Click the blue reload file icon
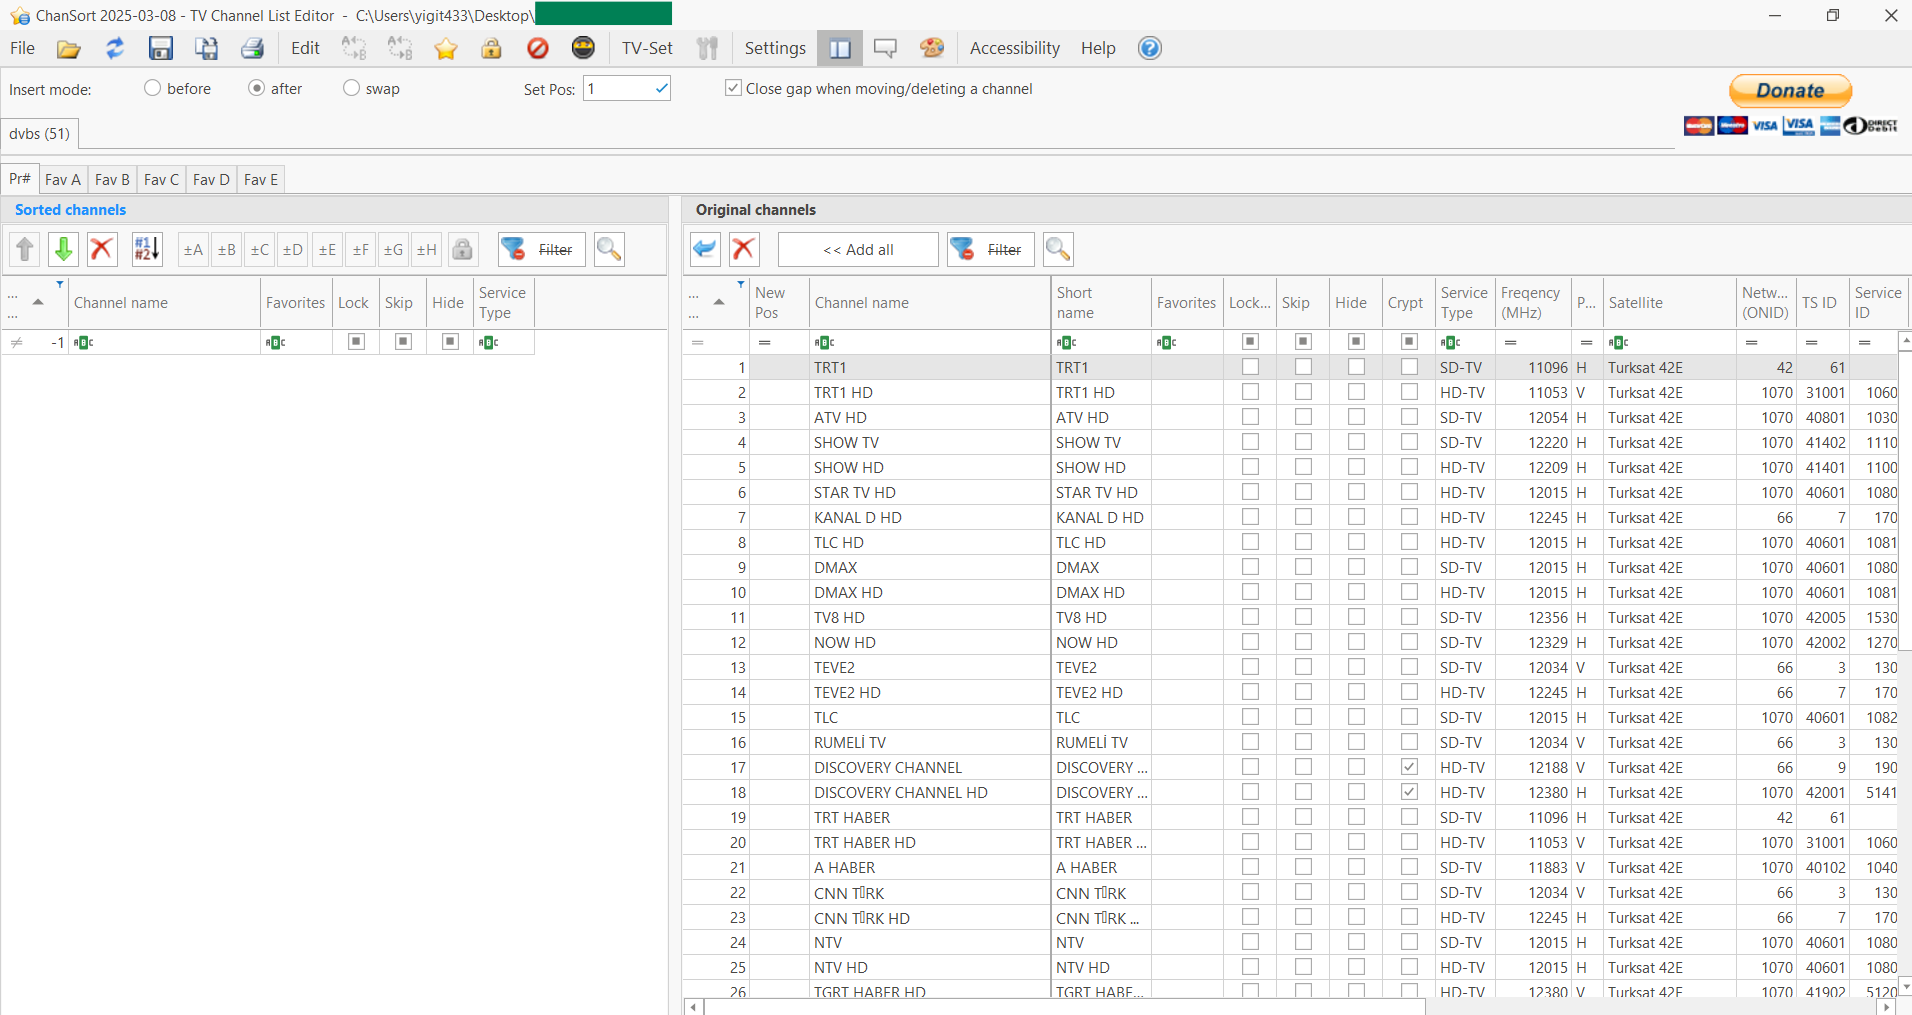The height and width of the screenshot is (1015, 1912). 115,48
